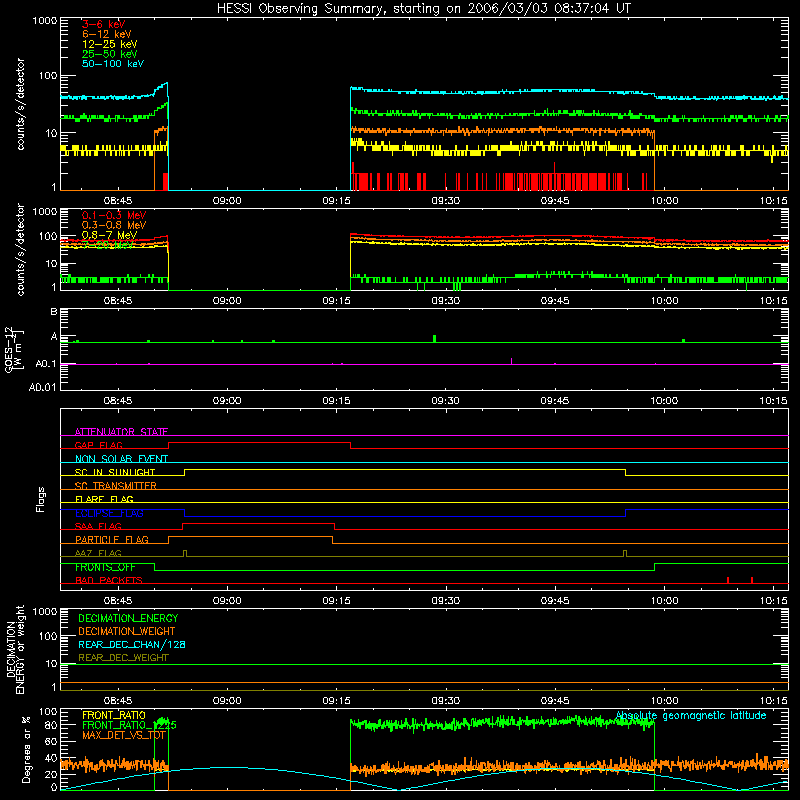Select the 0.3-0.8 MeV legend label
The image size is (800, 800).
tap(114, 225)
